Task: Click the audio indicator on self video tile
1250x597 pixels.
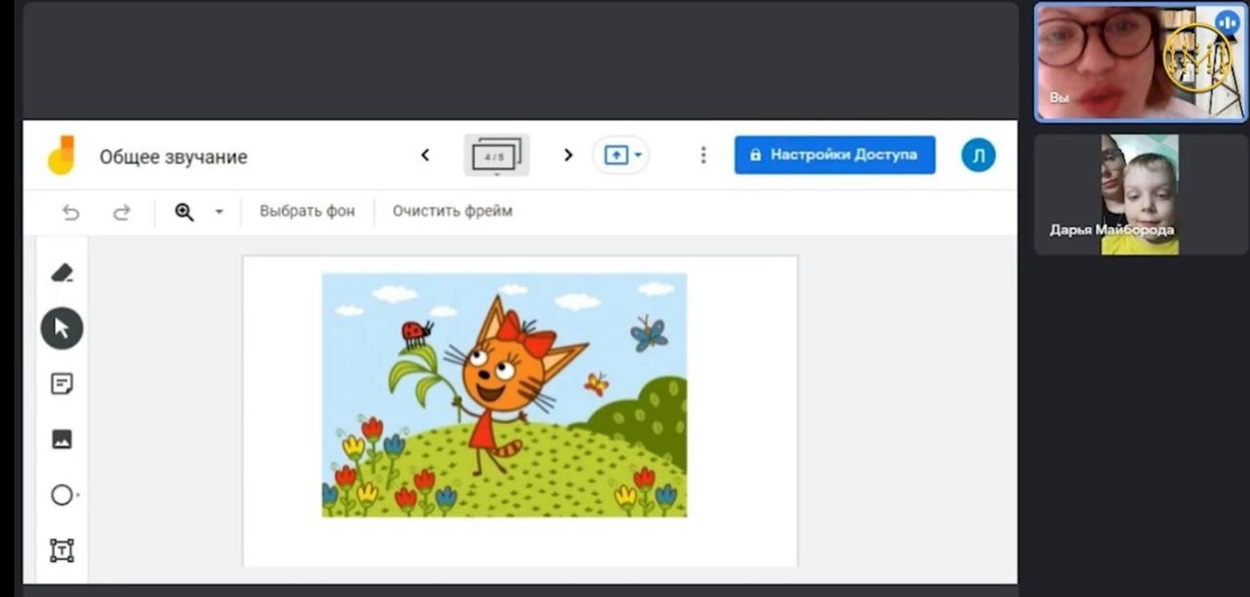Action: point(1226,23)
